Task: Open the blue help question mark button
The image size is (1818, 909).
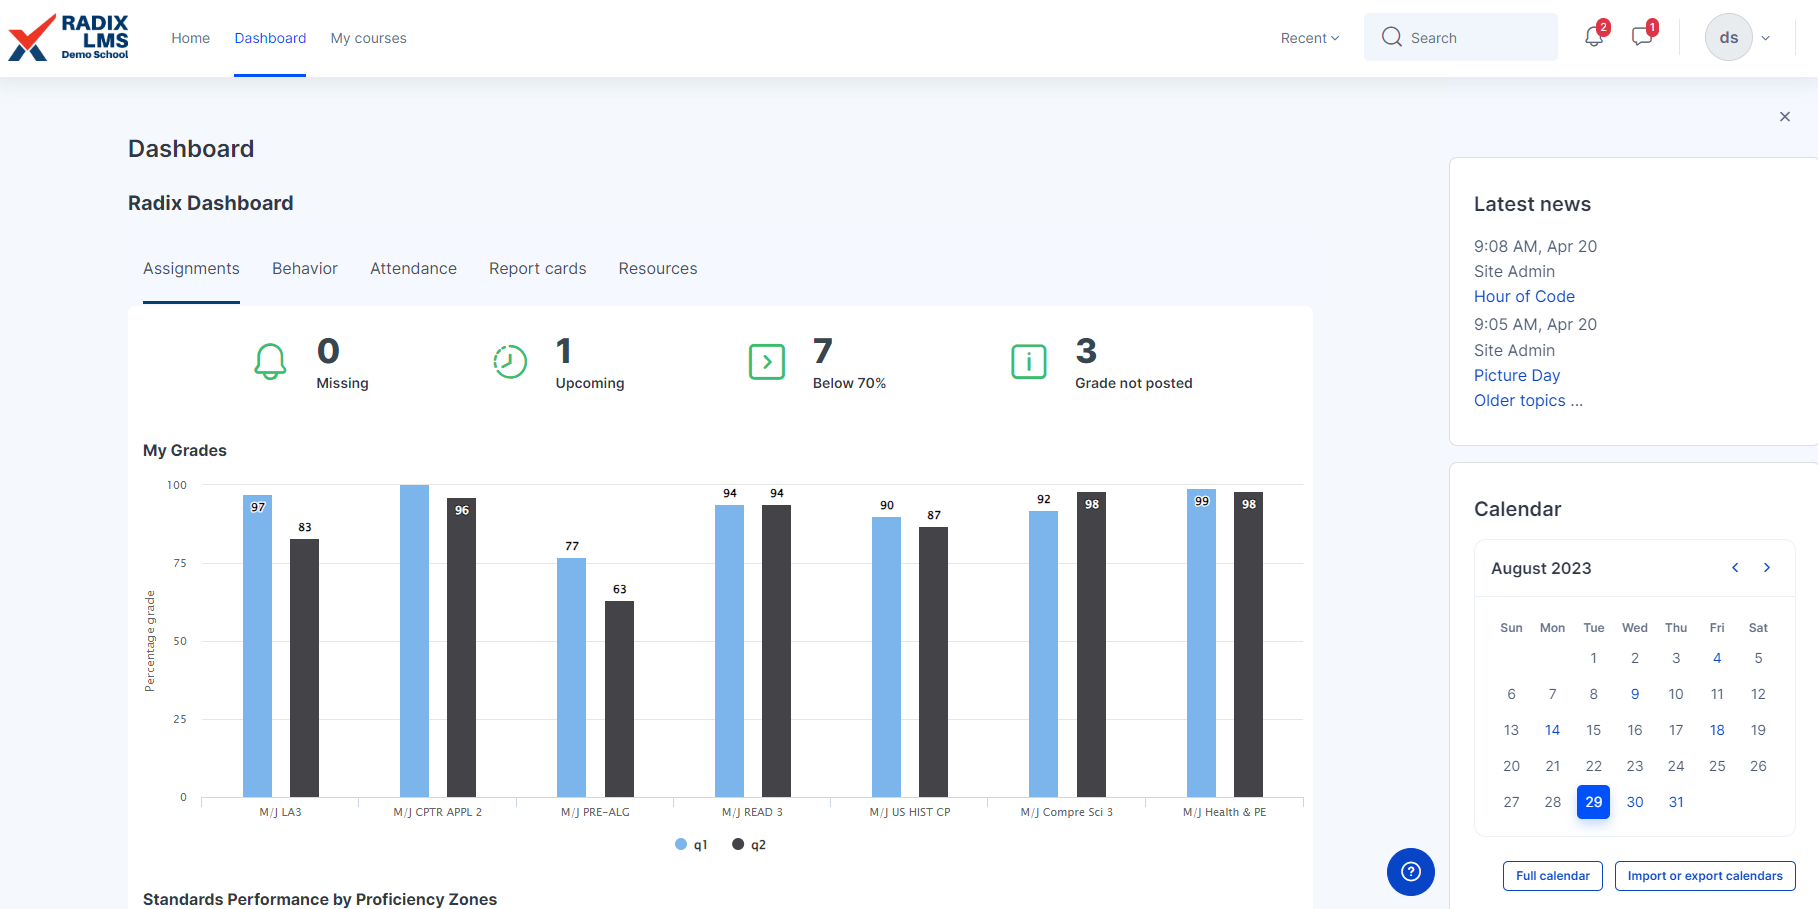Action: 1410,871
